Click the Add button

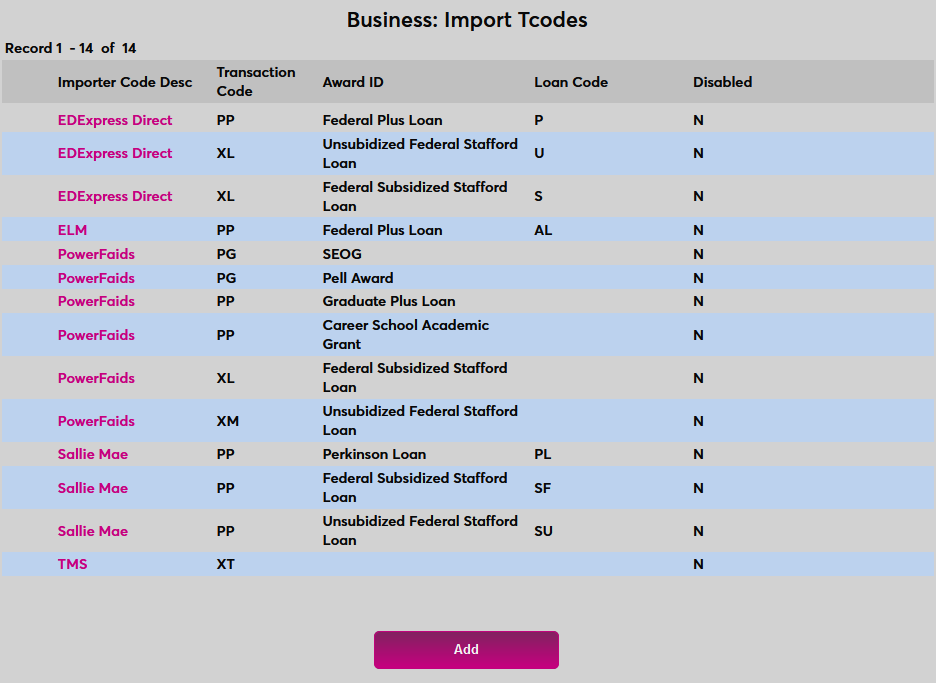click(466, 649)
